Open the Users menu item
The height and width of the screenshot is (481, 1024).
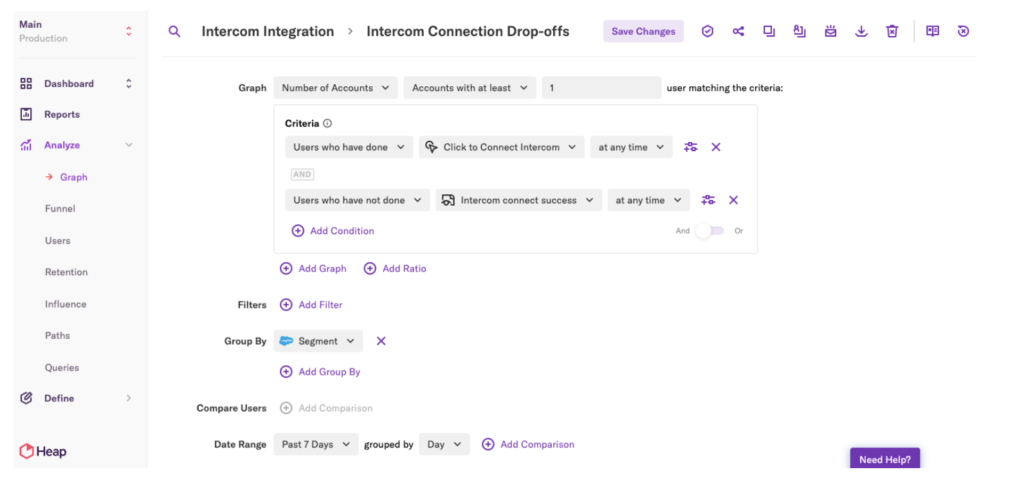tap(57, 240)
